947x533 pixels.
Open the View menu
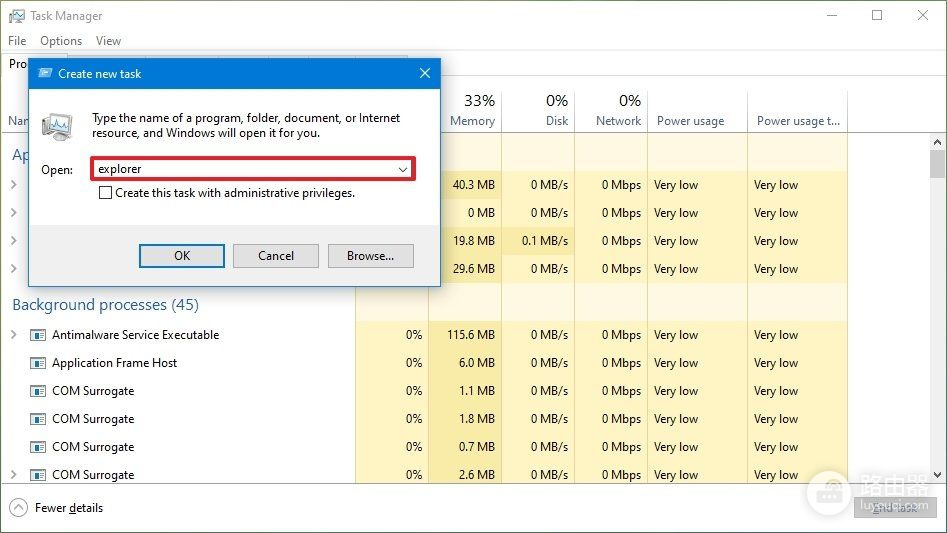coord(108,40)
